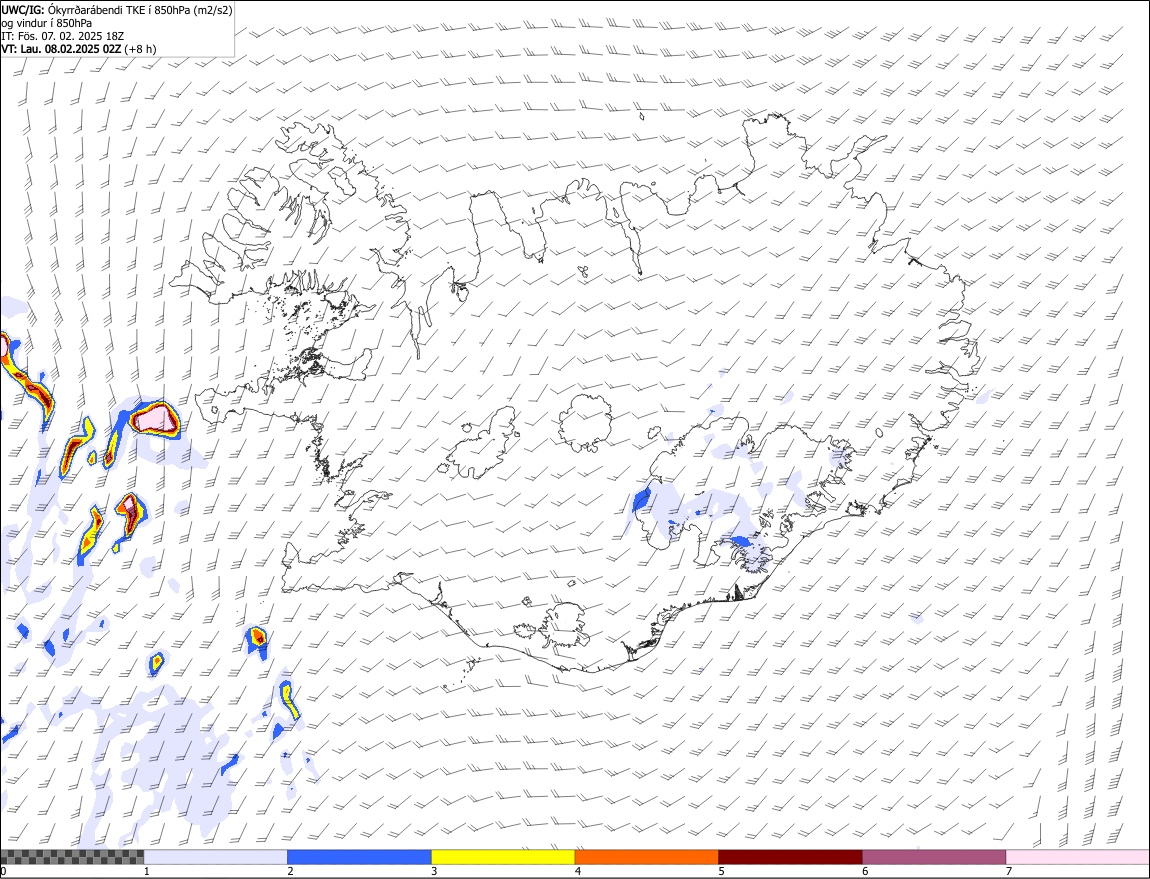Click the legend tick label '1'
Image resolution: width=1150 pixels, height=879 pixels.
click(147, 871)
